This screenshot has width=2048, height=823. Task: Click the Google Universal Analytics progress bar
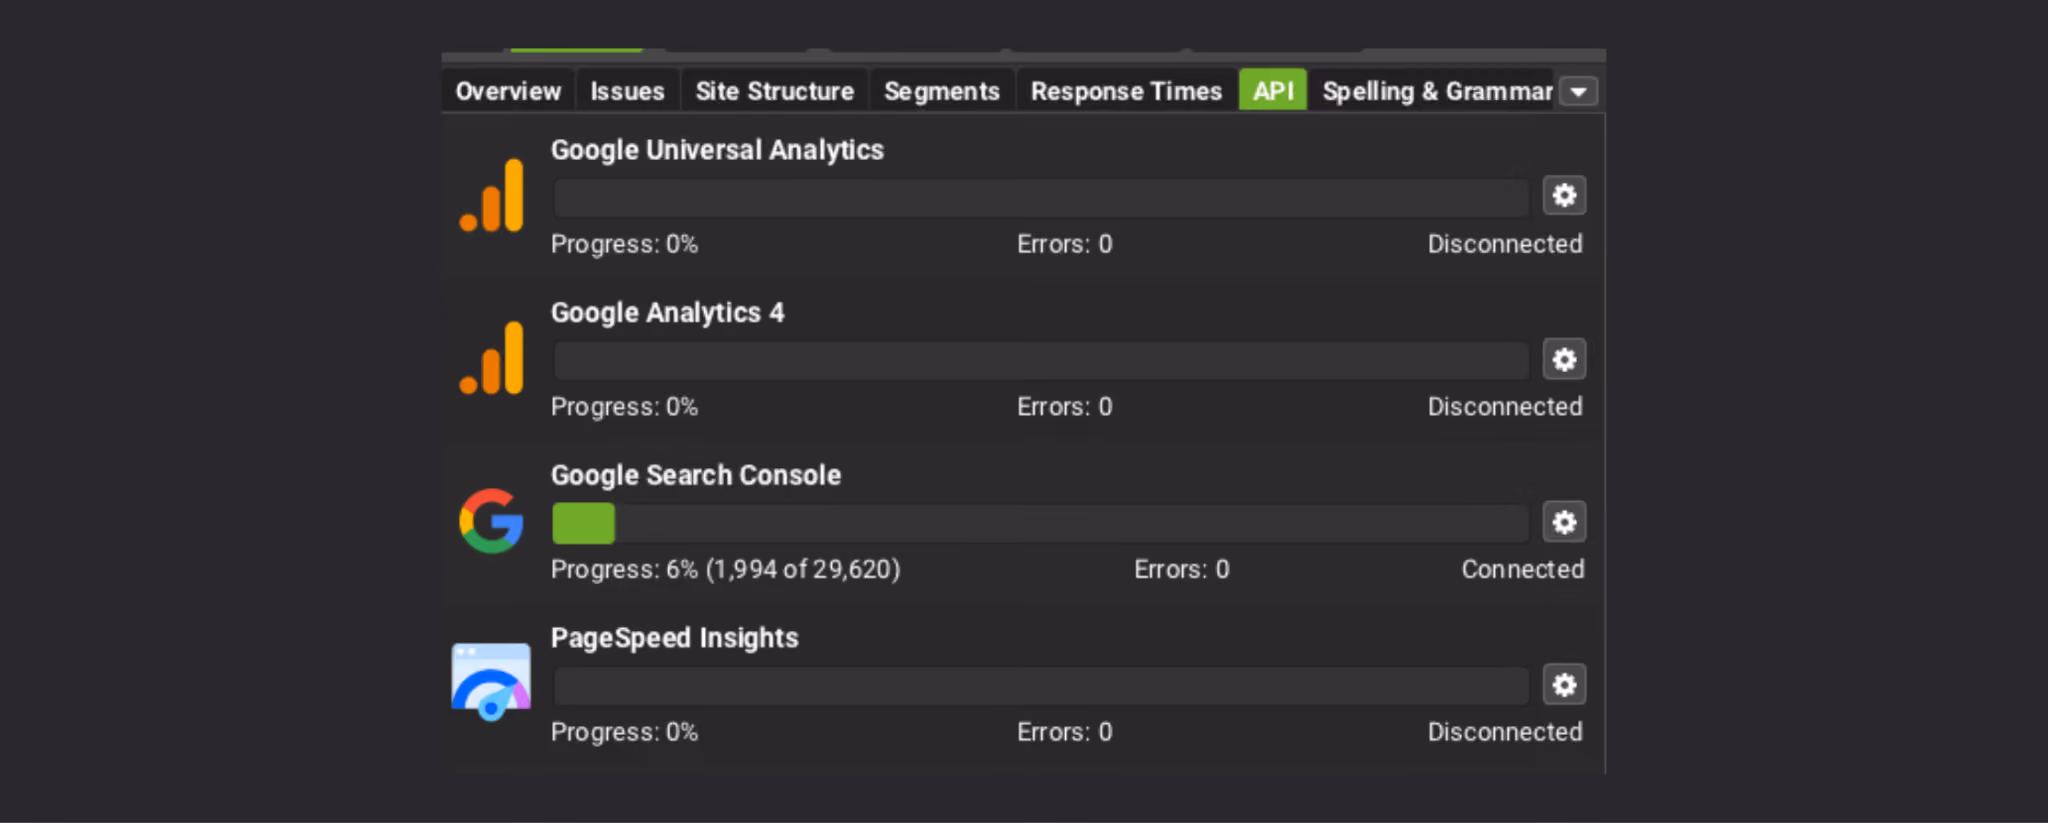pos(1041,197)
